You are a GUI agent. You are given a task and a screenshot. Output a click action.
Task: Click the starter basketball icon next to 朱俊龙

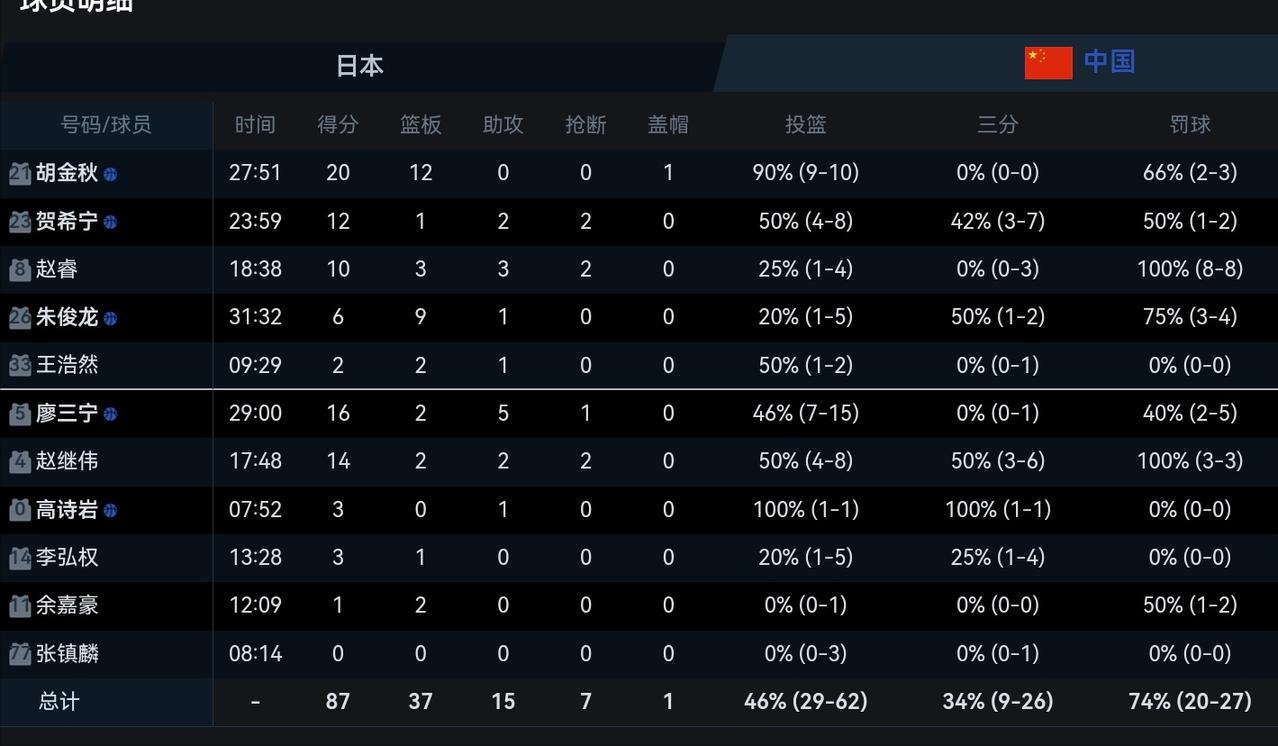pos(110,318)
